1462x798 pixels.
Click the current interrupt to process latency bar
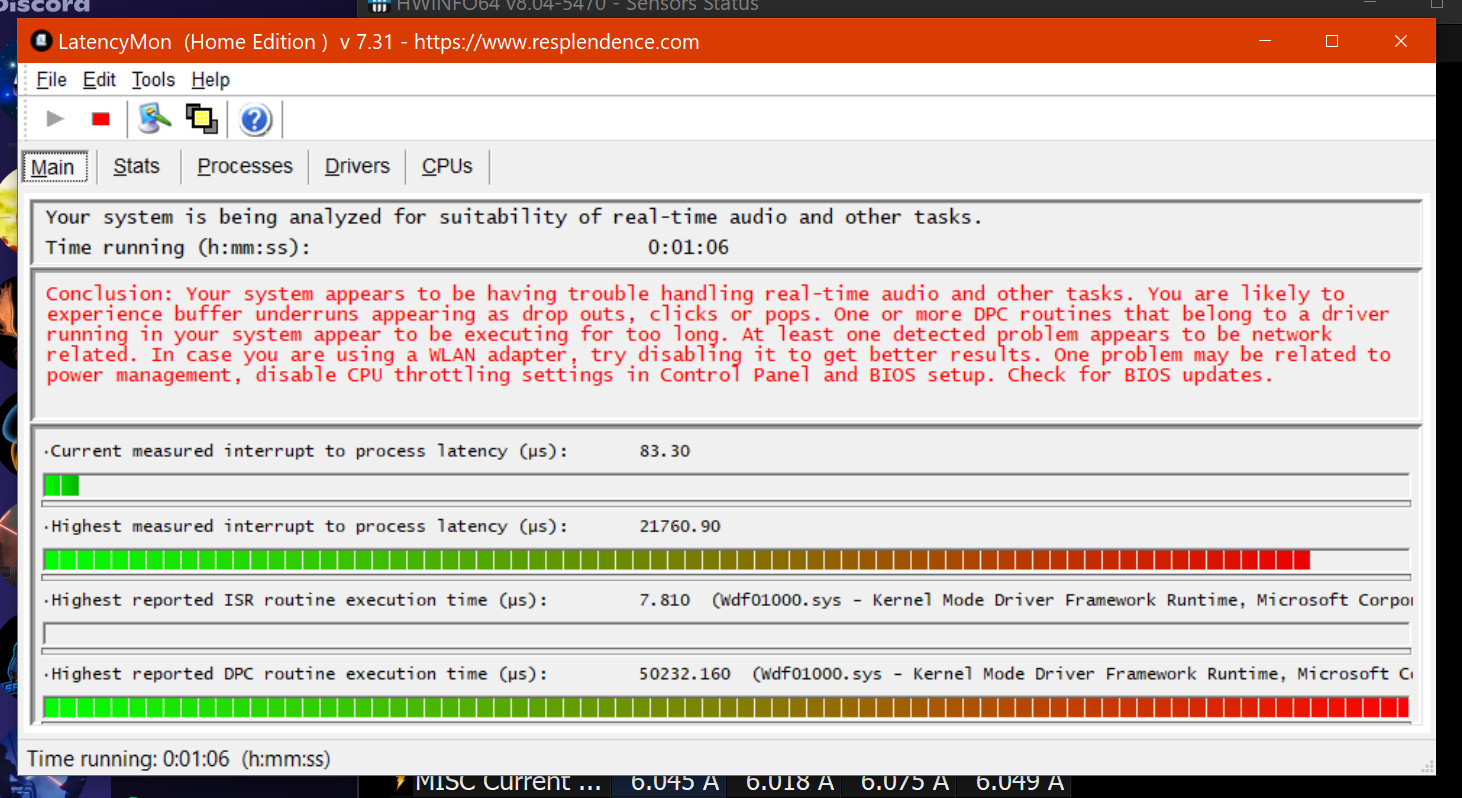pyautogui.click(x=727, y=485)
